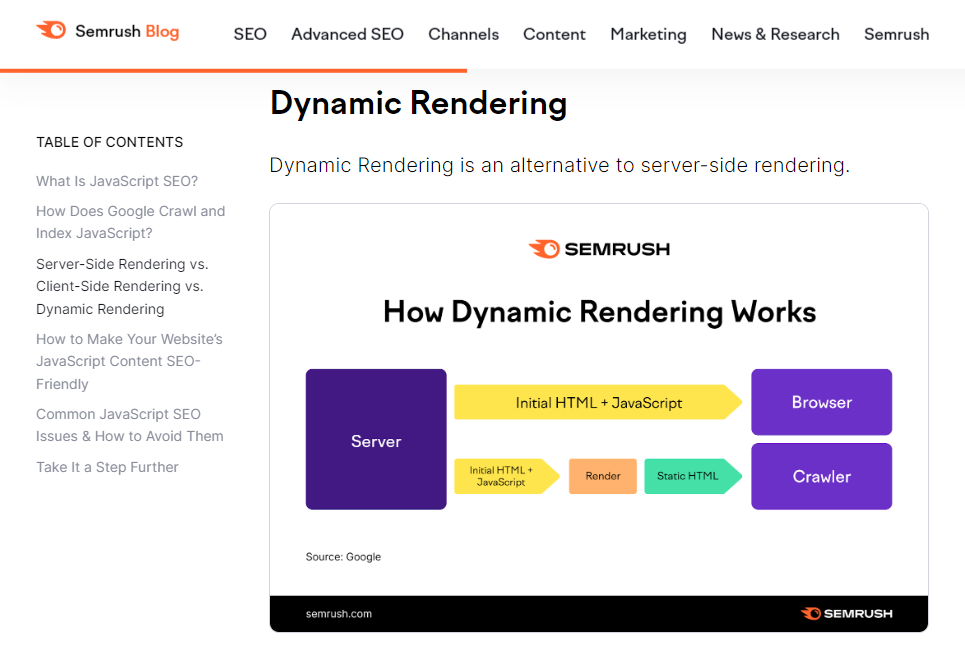Click the small yellow Initial HTML + JavaScript arrow
Image resolution: width=965 pixels, height=651 pixels.
[x=507, y=476]
